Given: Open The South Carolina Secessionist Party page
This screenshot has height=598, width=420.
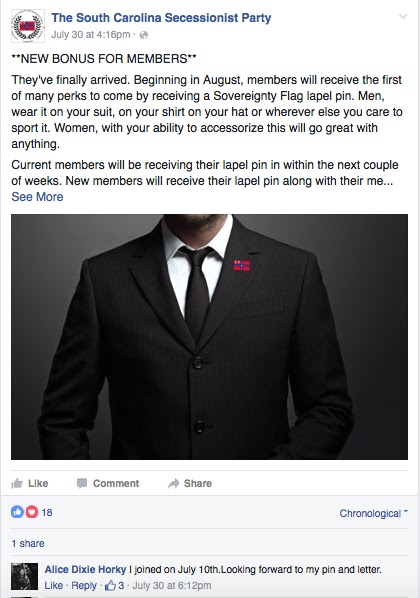Looking at the screenshot, I should (x=161, y=18).
